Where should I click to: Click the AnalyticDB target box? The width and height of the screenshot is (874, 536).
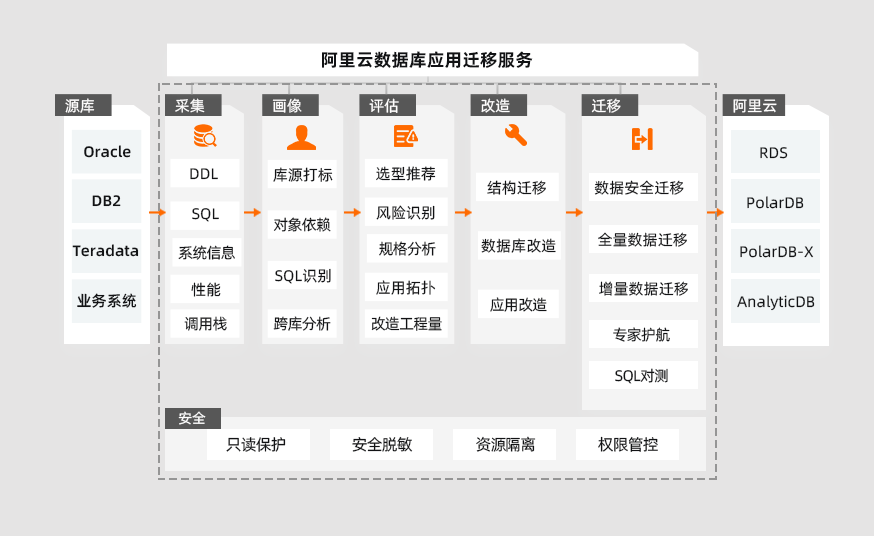[x=775, y=301]
